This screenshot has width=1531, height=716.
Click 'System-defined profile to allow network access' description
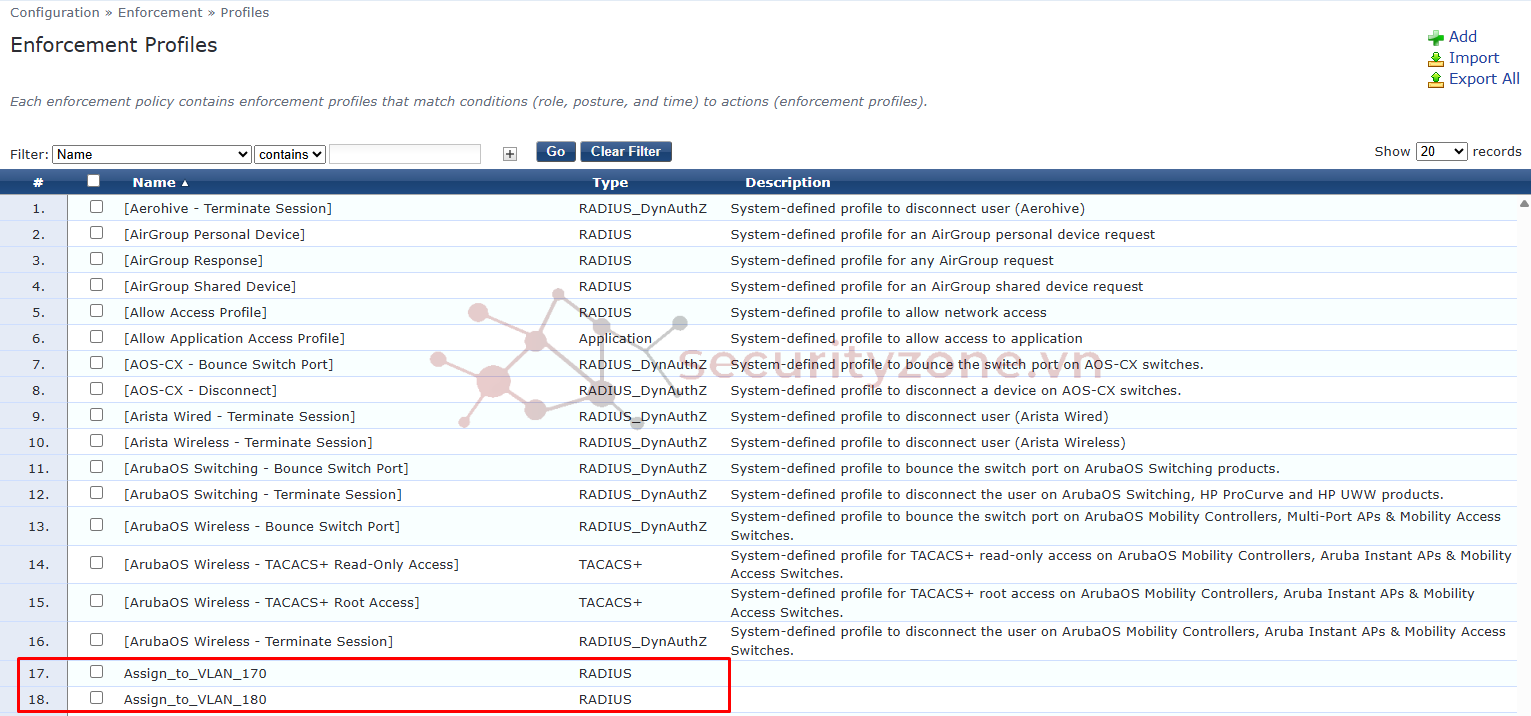tap(888, 313)
